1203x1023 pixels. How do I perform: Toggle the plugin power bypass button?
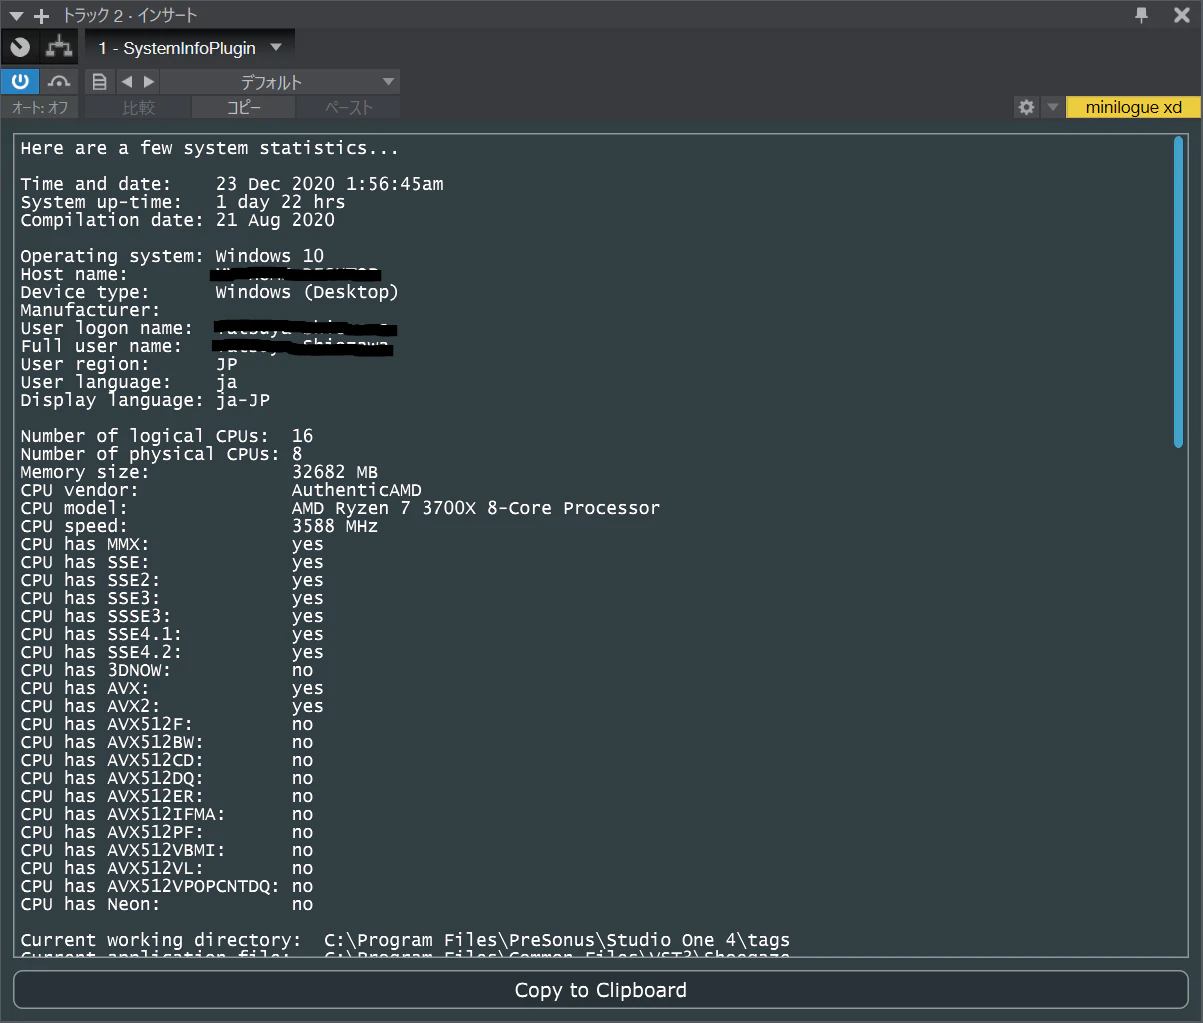point(20,81)
